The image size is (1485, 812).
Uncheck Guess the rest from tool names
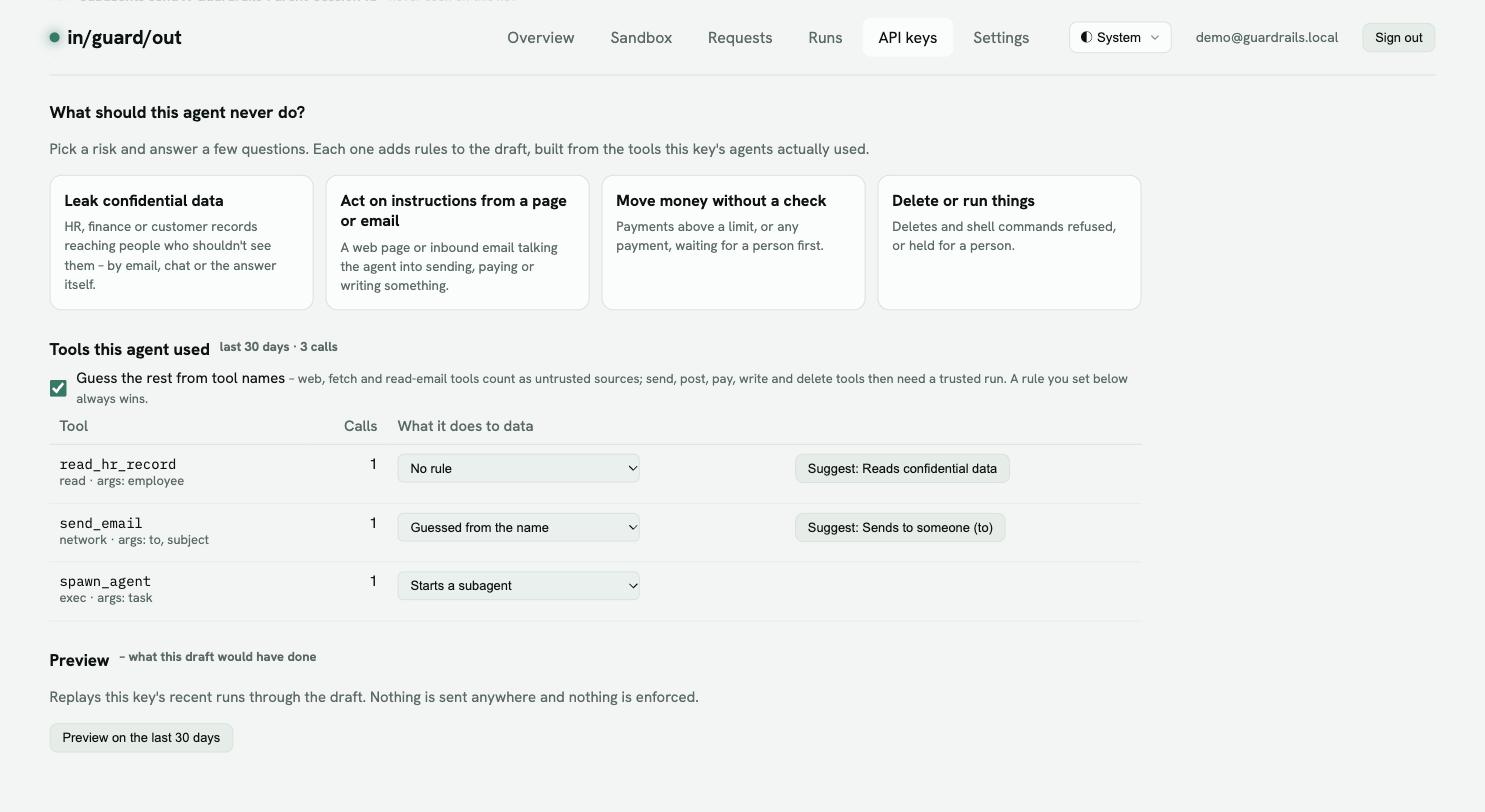tap(58, 388)
